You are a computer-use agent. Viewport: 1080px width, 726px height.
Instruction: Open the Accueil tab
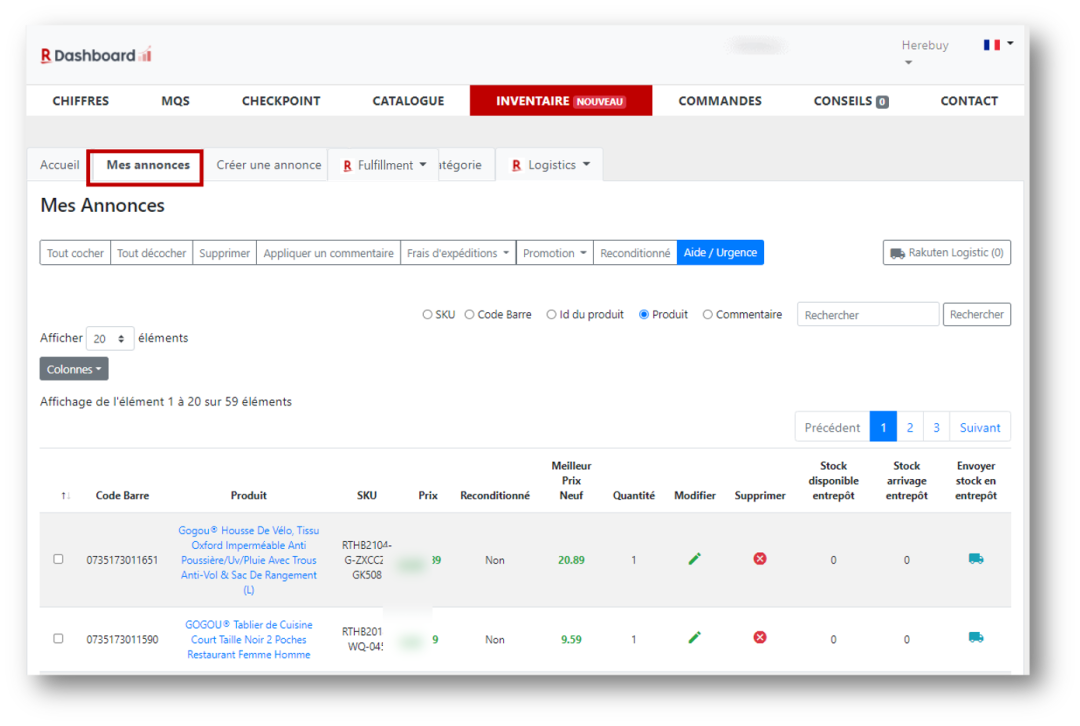click(x=58, y=164)
